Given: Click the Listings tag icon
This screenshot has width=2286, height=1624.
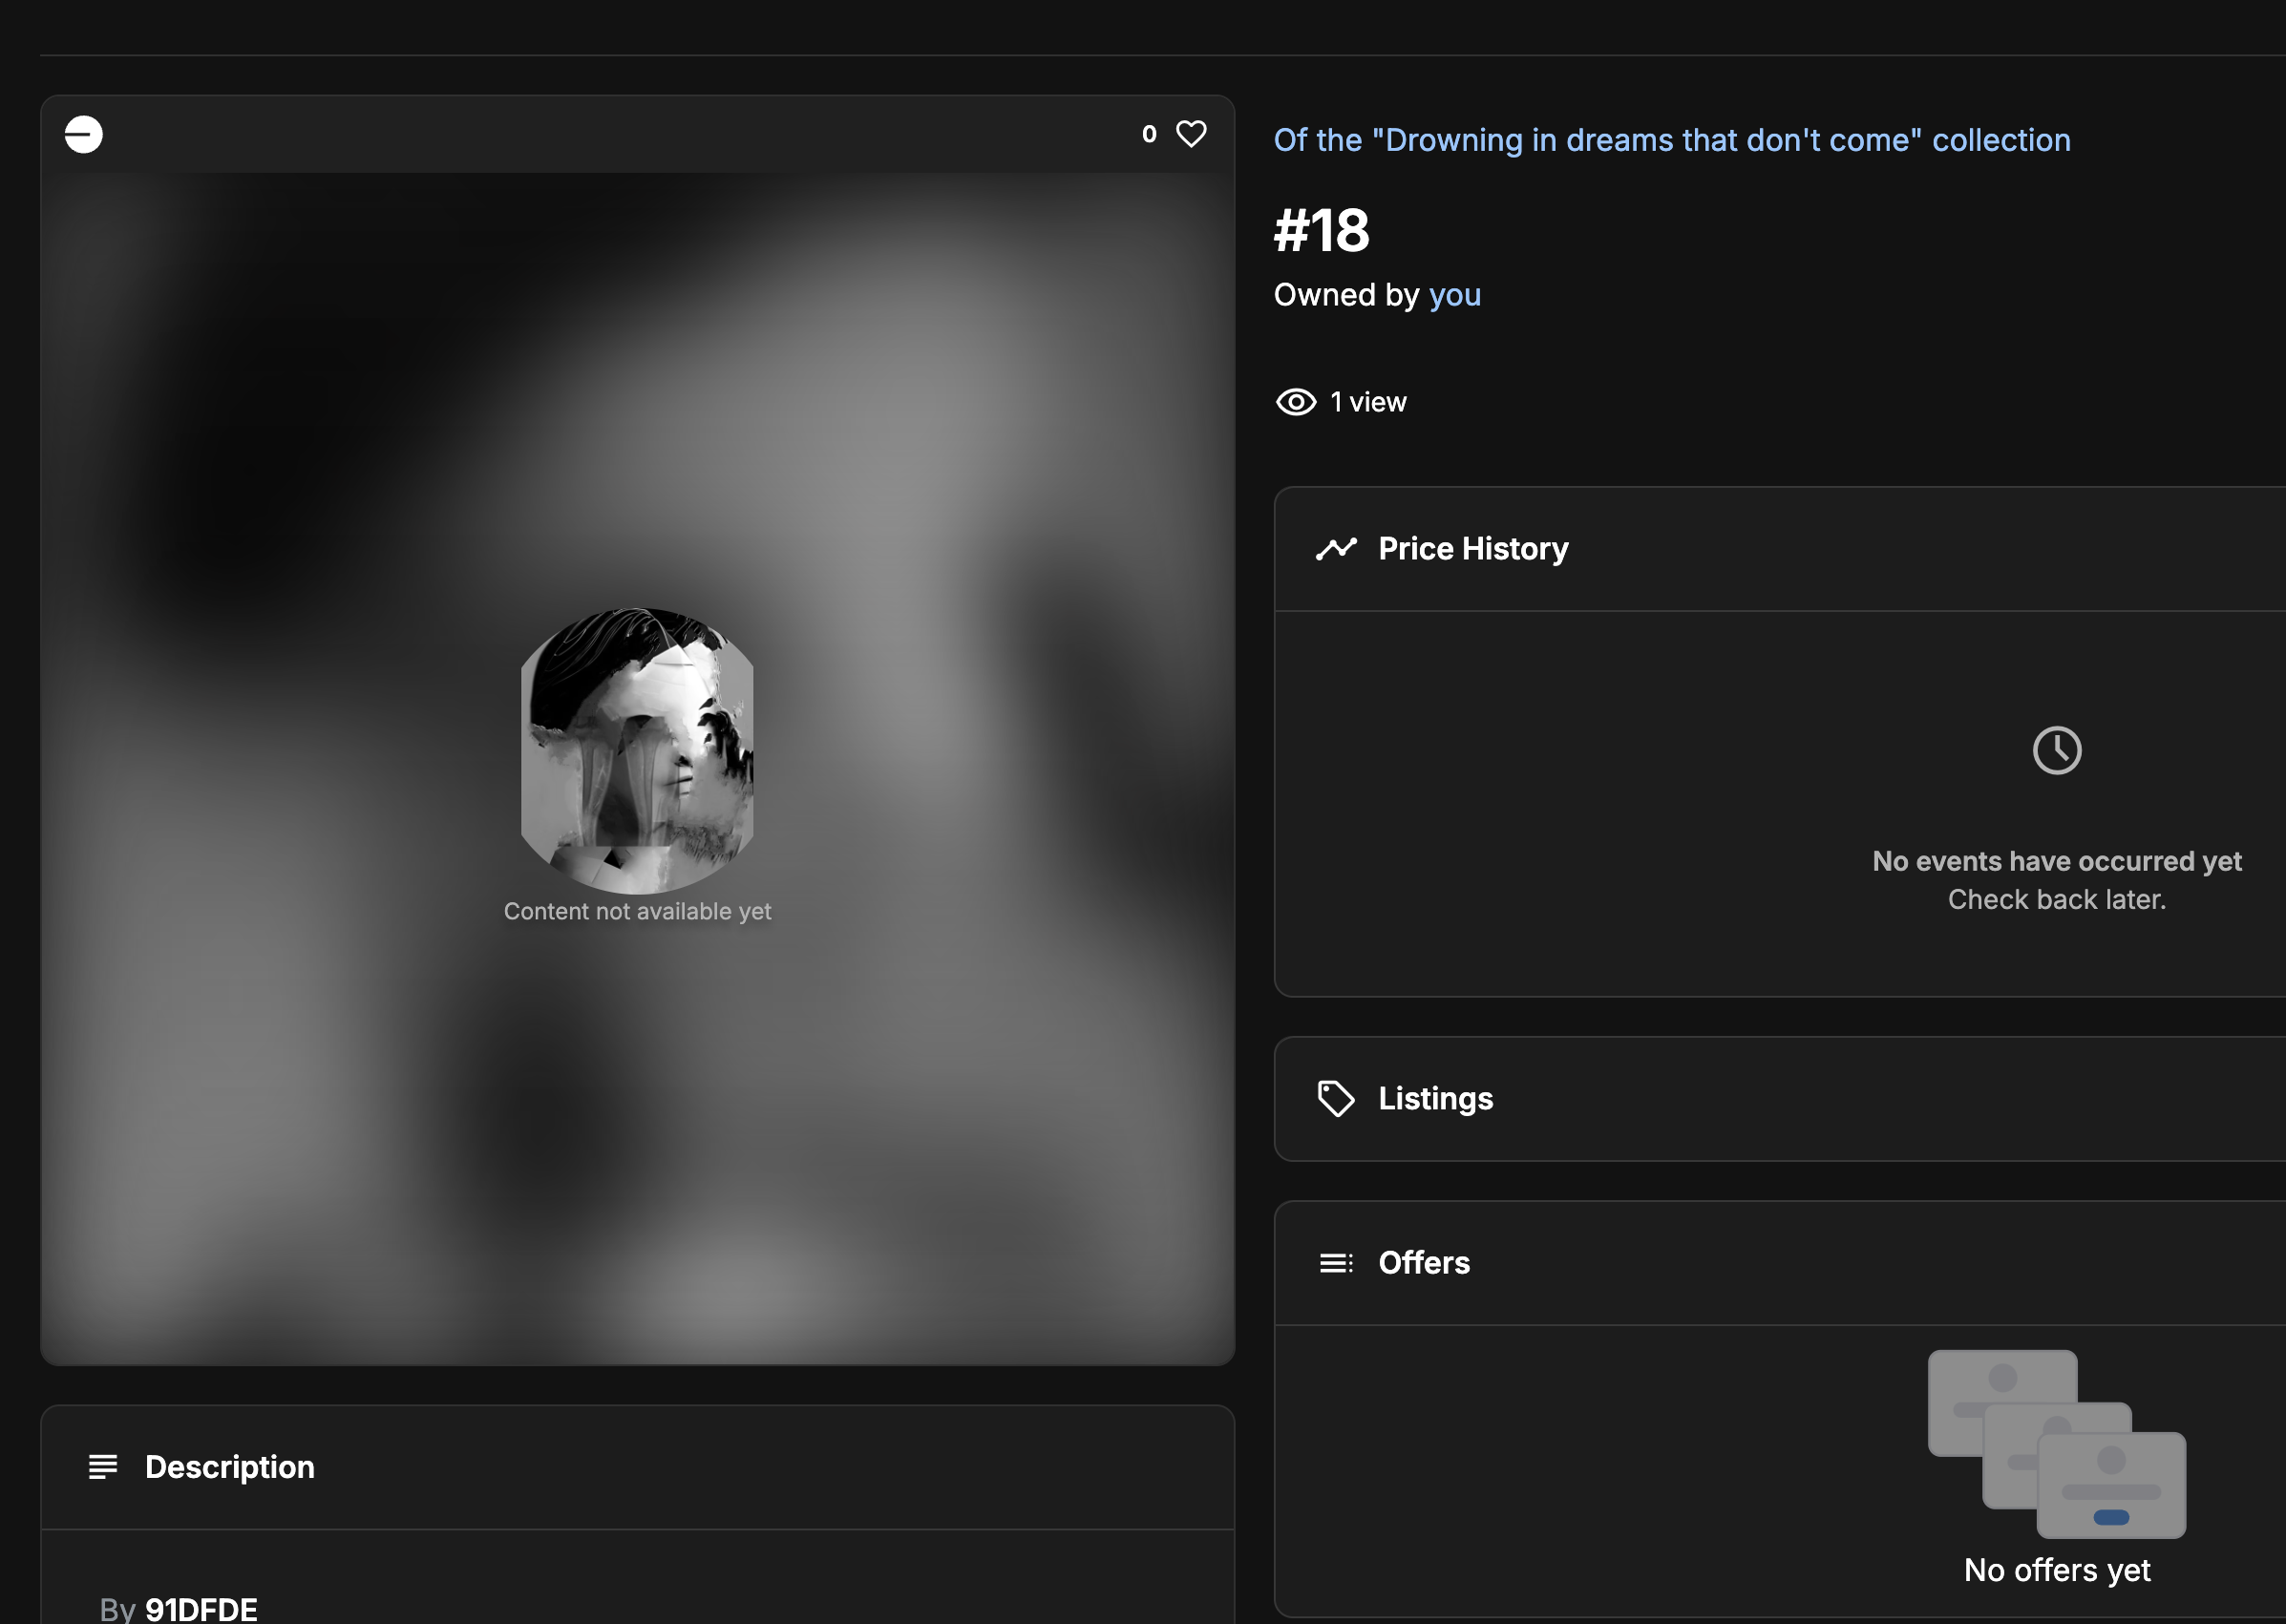Looking at the screenshot, I should click(x=1336, y=1099).
